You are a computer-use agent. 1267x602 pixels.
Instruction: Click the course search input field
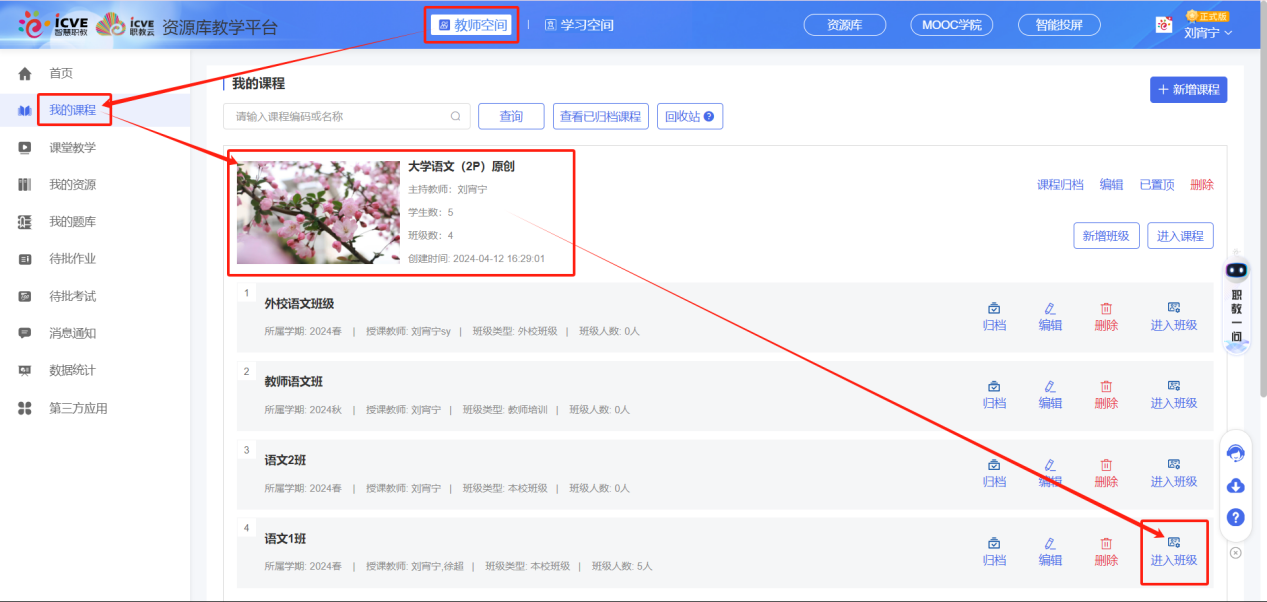click(340, 116)
